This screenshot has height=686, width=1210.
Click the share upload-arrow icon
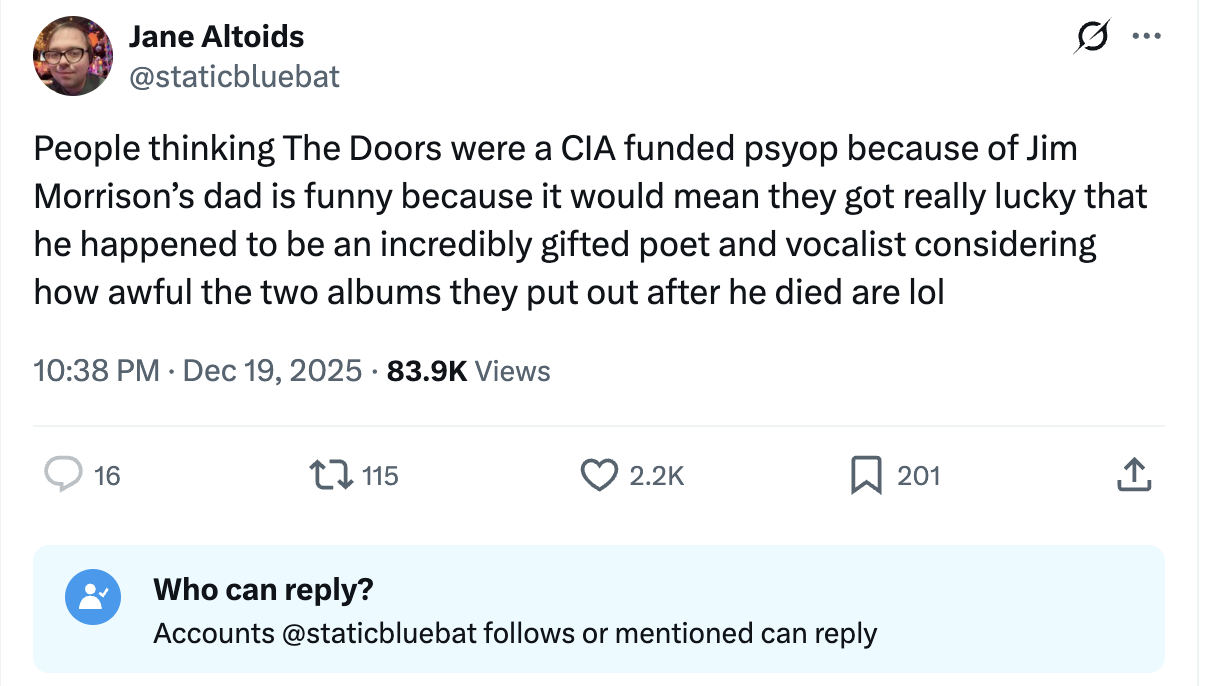(1133, 475)
